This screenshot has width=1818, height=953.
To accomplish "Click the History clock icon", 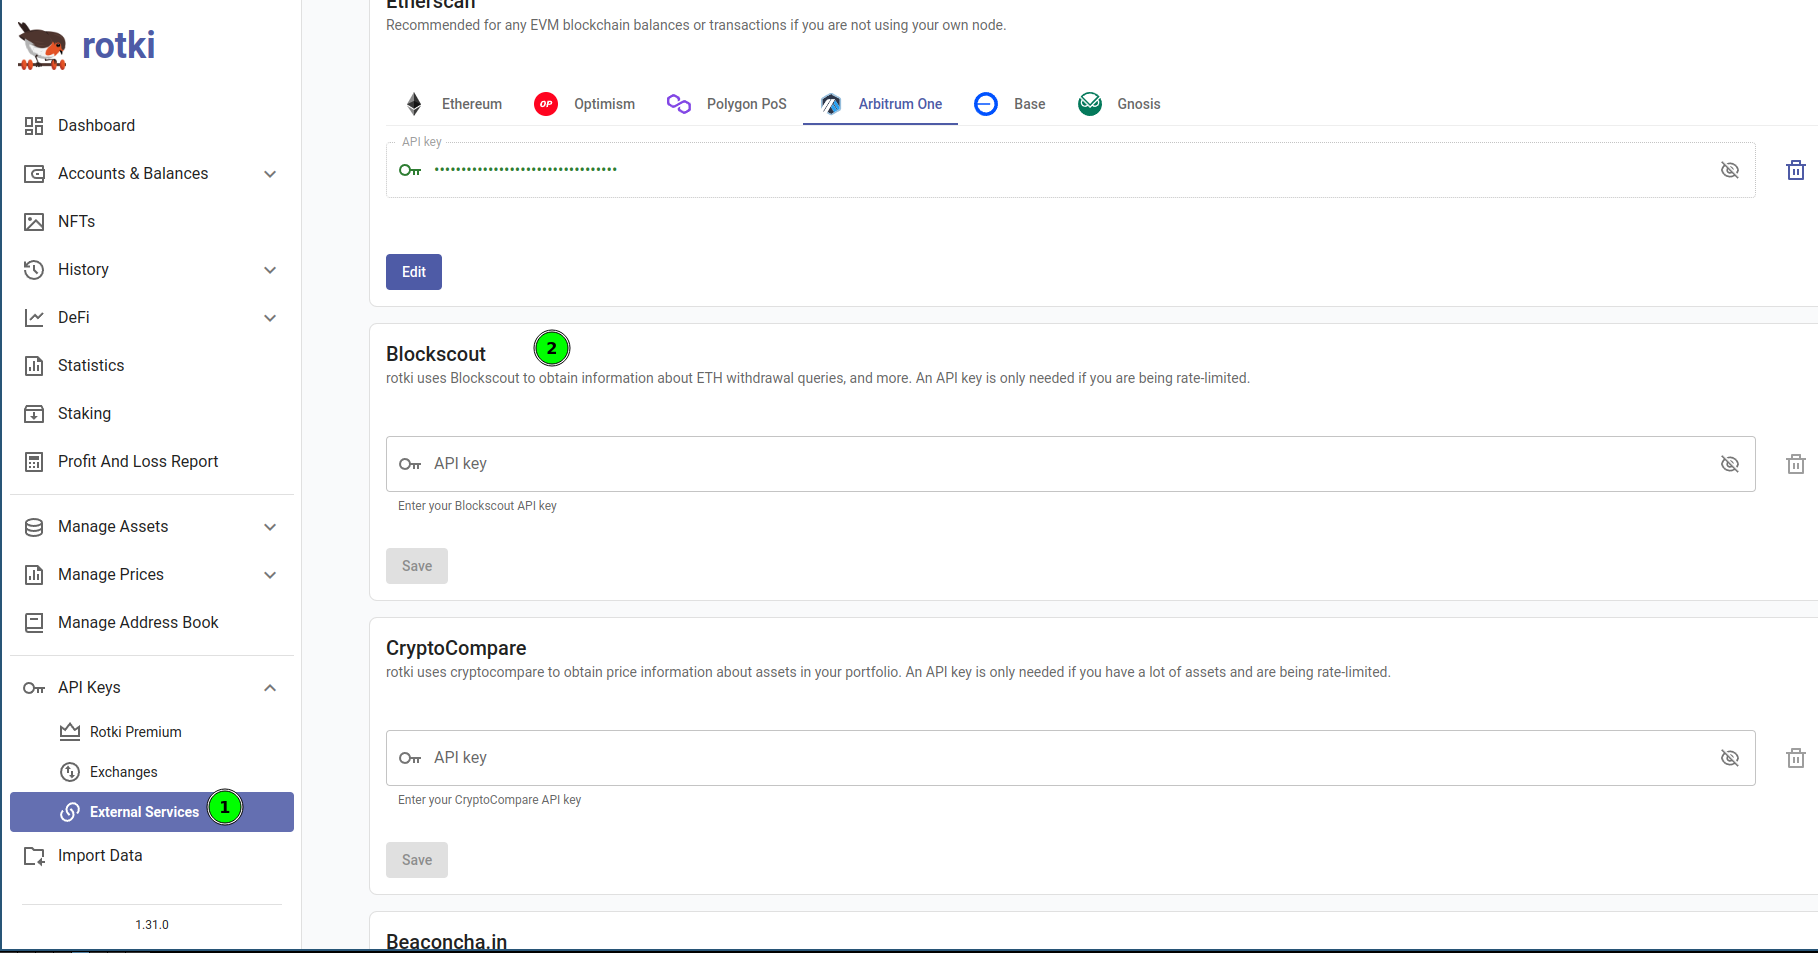I will 34,270.
